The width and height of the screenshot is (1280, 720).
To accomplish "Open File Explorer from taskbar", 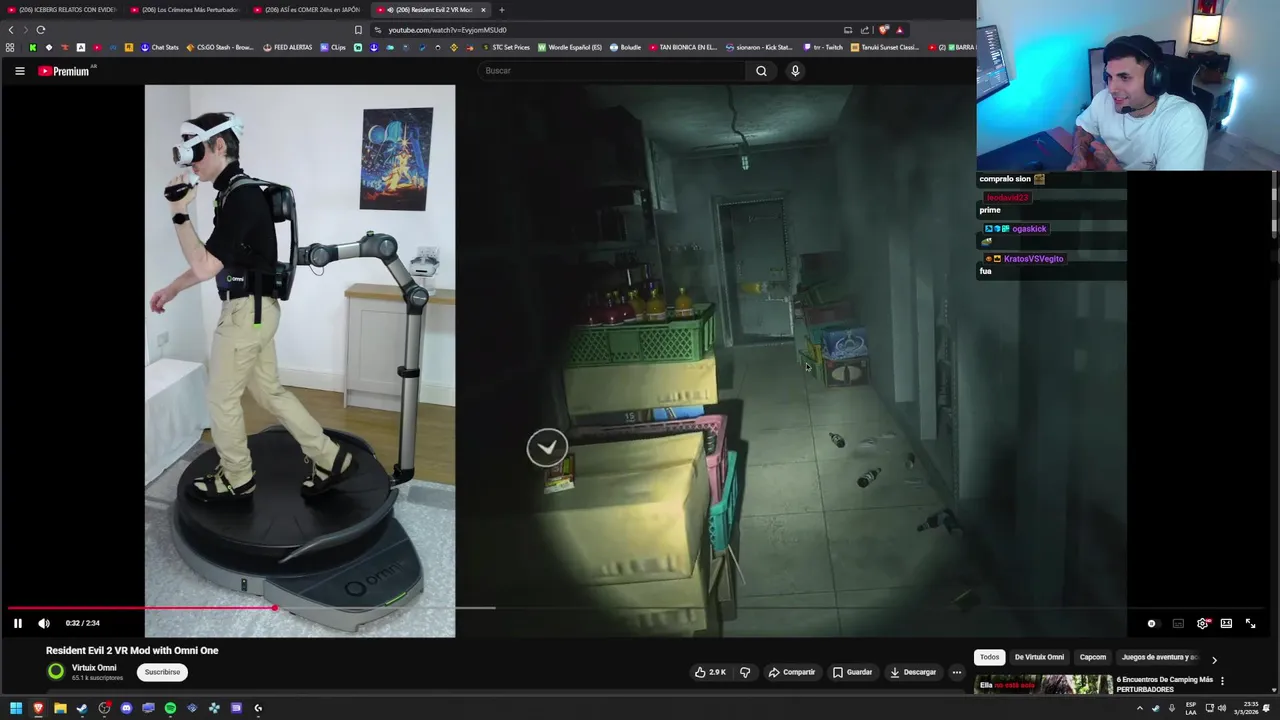I will 60,708.
